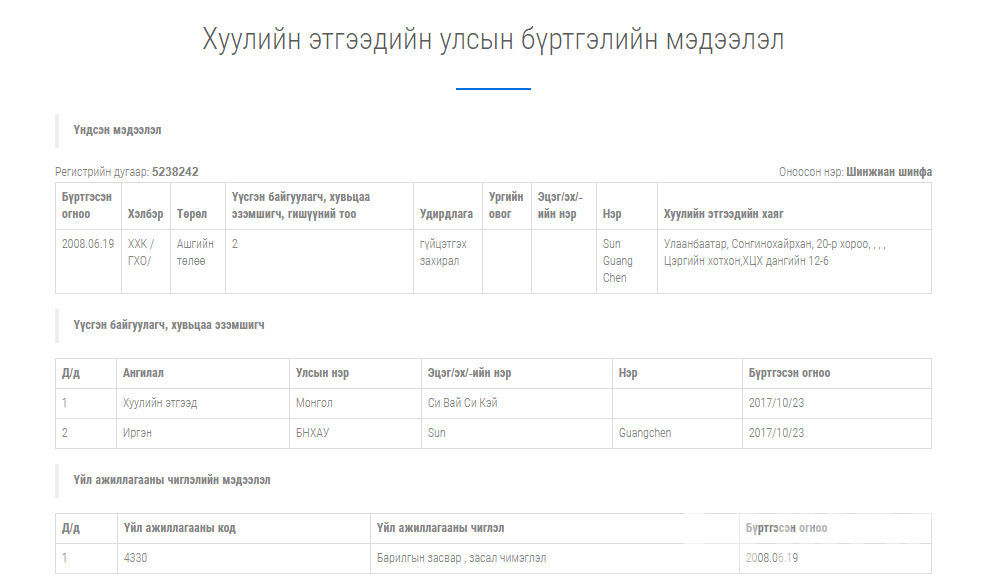This screenshot has height=578, width=991.
Task: Click the registration number 5238242
Action: pos(175,172)
